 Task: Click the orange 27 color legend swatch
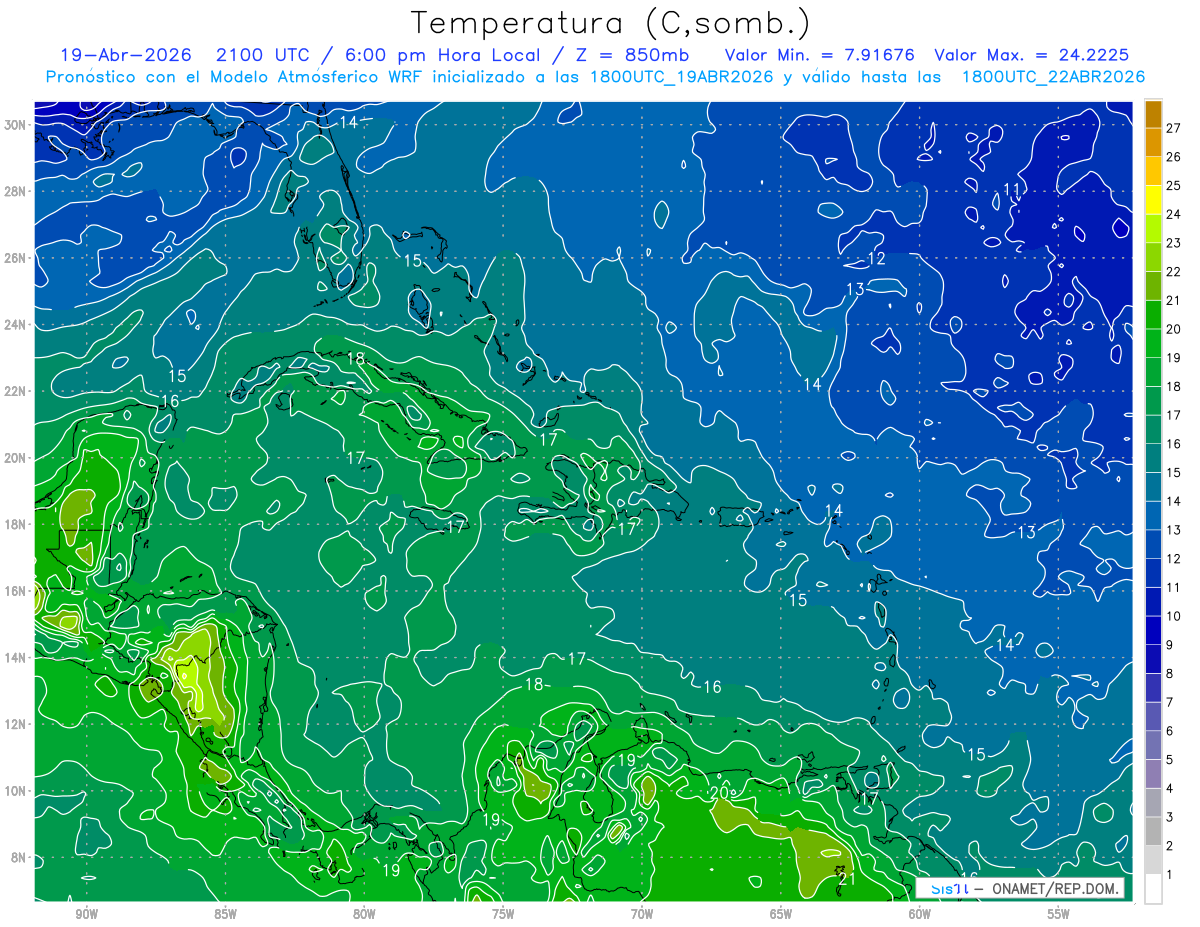tap(1153, 113)
